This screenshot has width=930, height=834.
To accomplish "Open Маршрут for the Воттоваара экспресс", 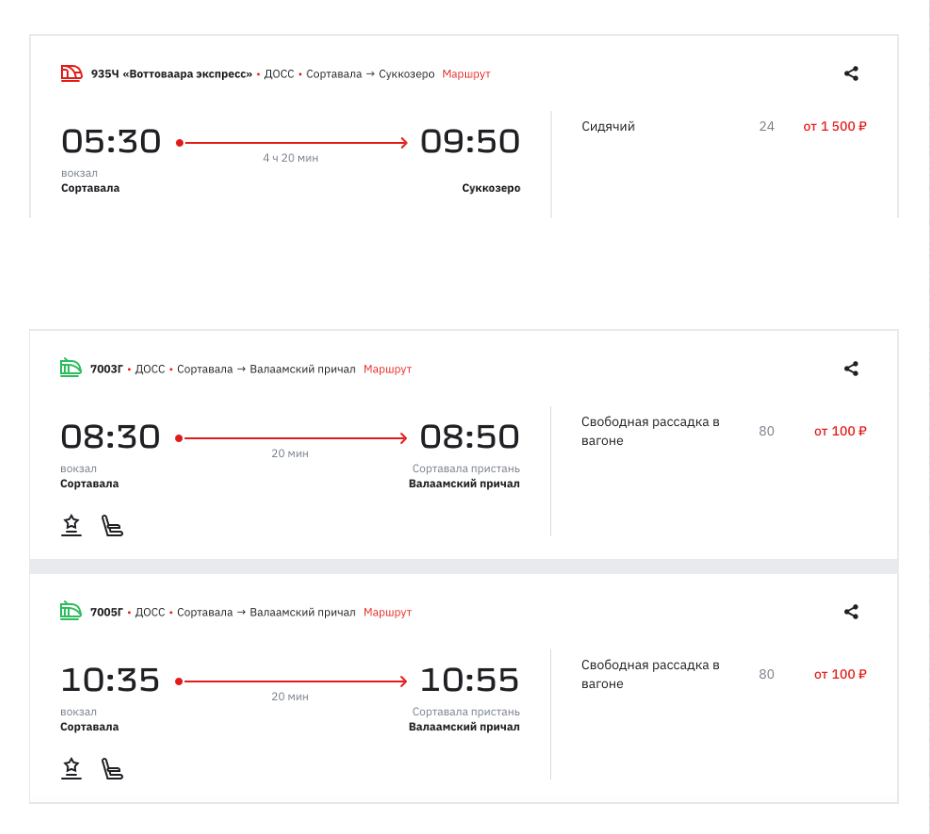I will [x=467, y=73].
